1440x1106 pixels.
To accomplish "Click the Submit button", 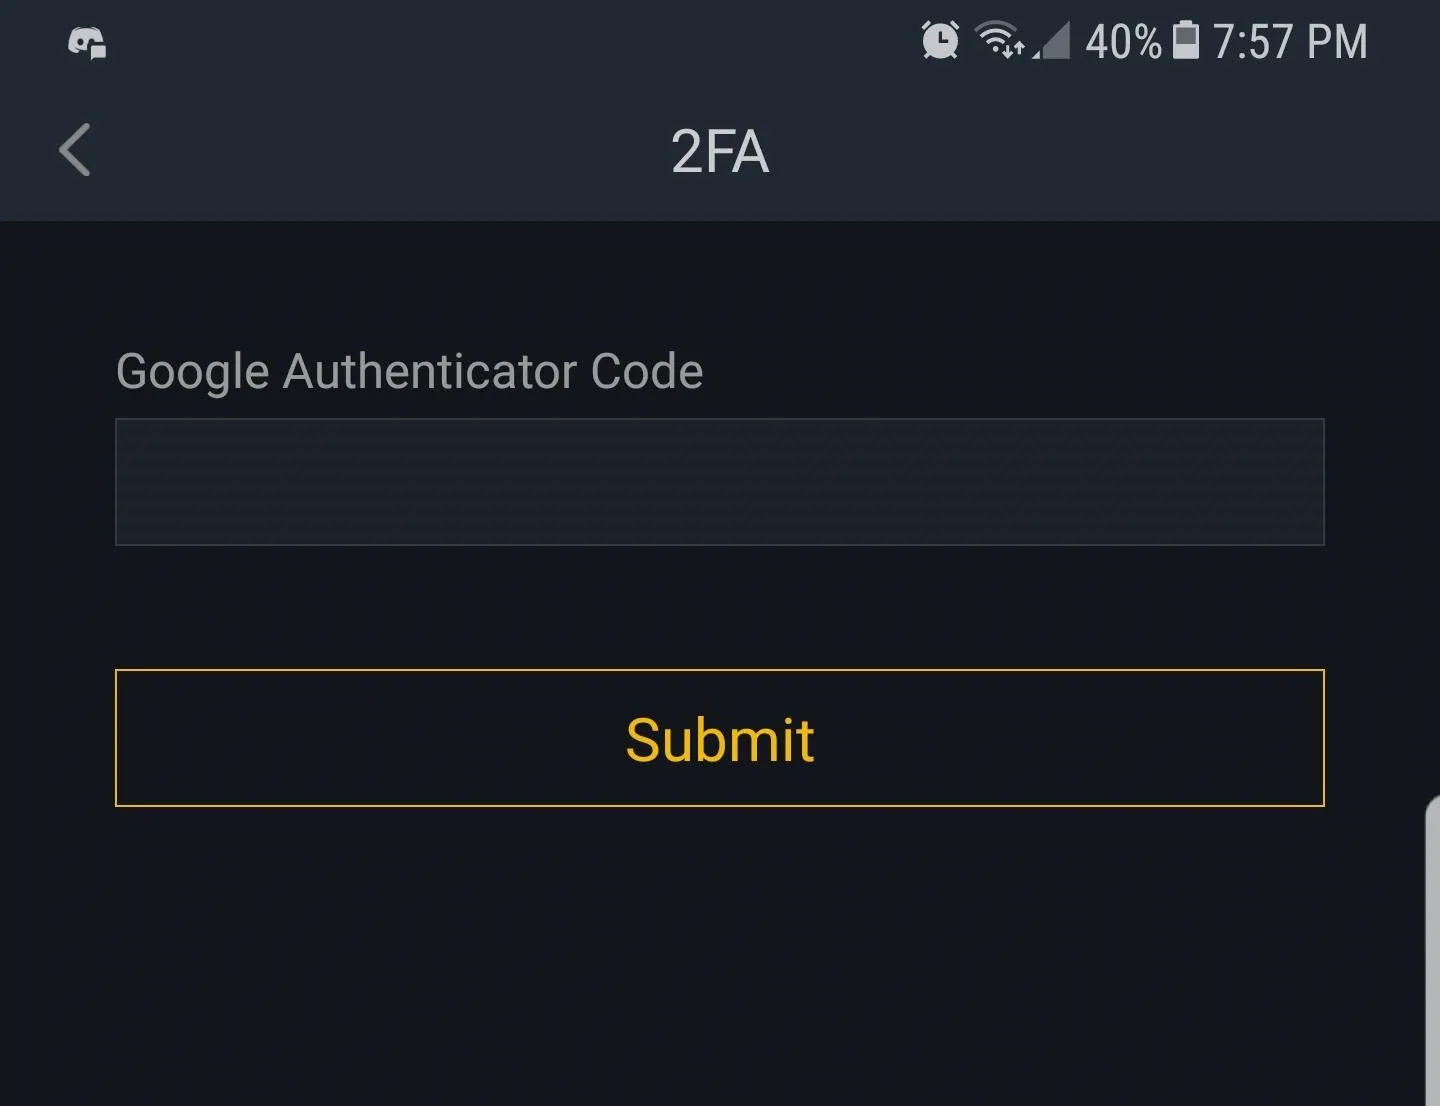I will (720, 738).
